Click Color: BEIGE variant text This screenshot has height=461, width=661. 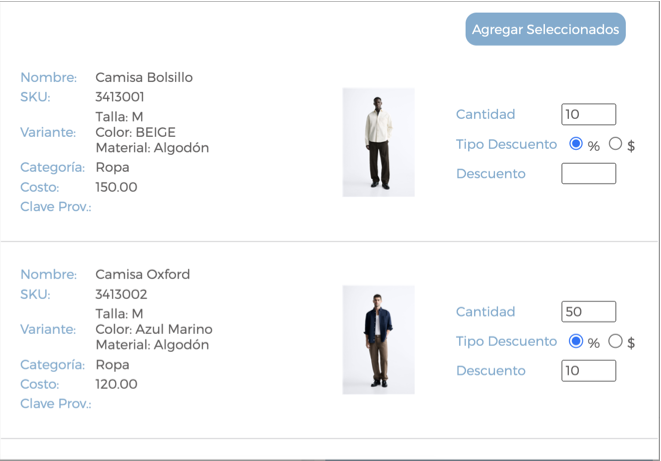[135, 132]
